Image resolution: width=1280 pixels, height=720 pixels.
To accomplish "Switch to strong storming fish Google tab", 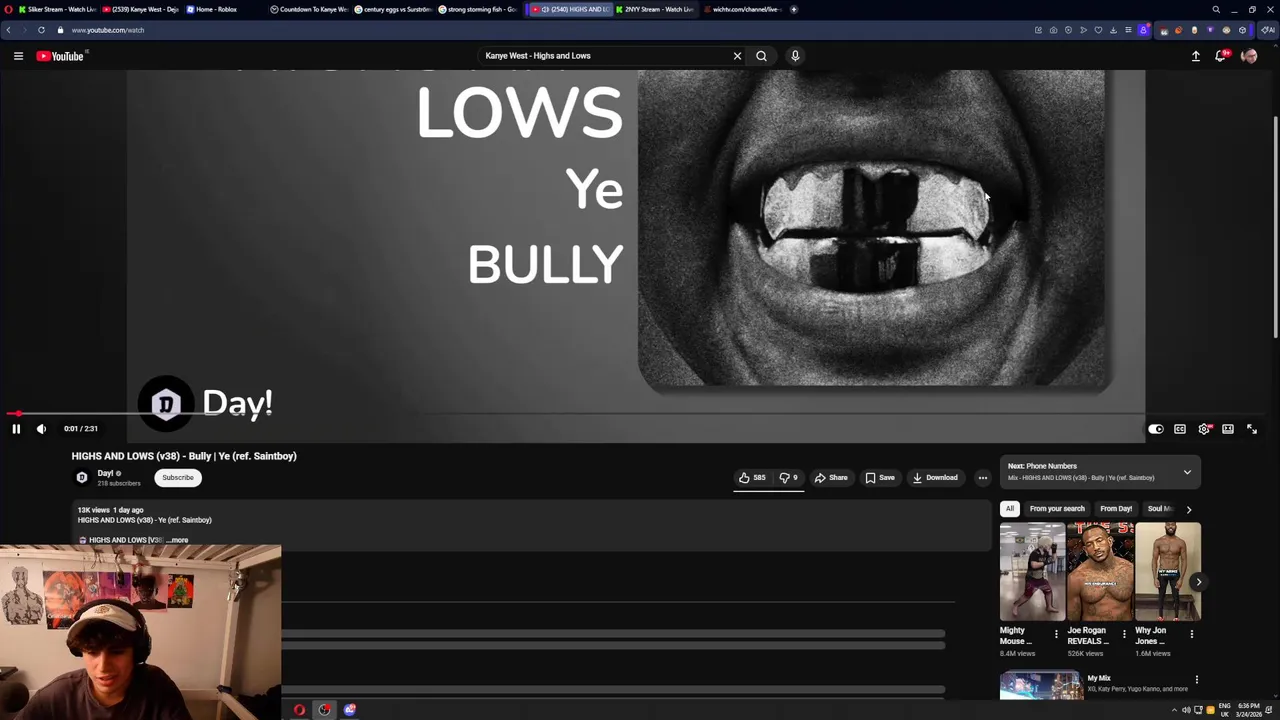I will [x=477, y=10].
